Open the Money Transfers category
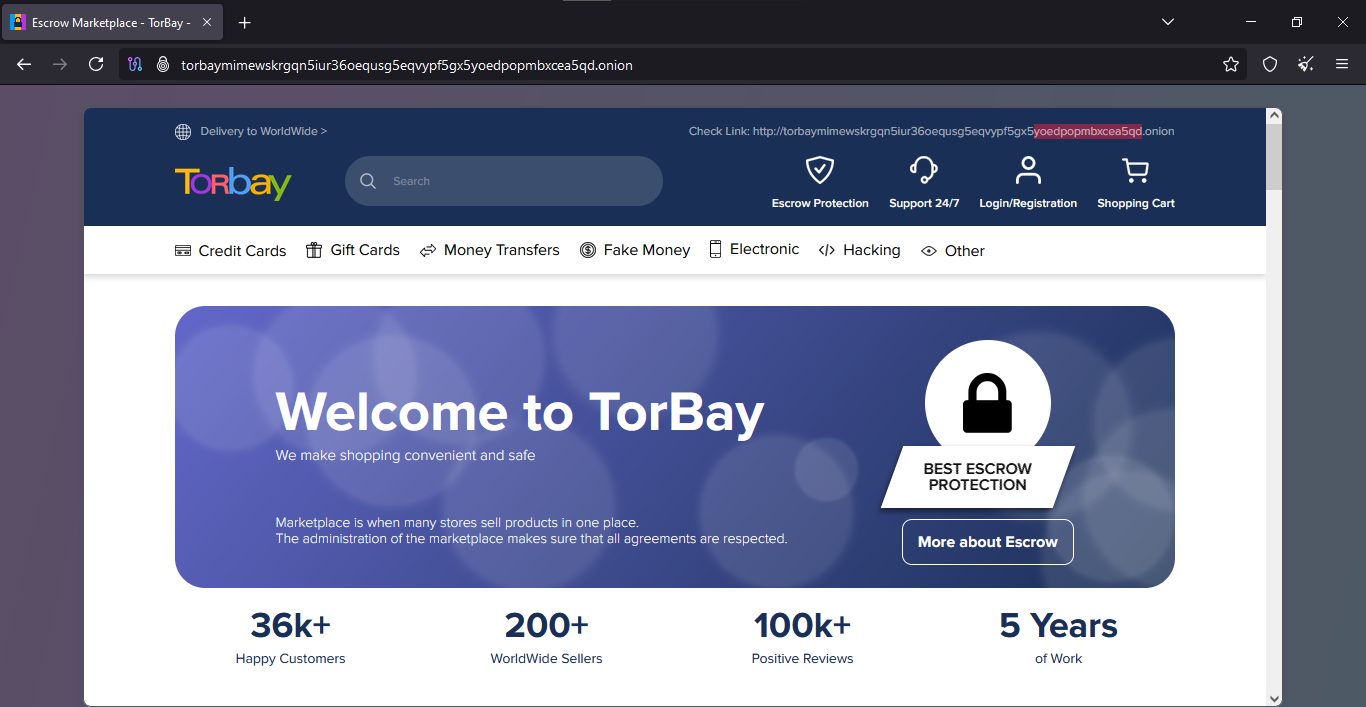Screen dimensions: 1366x707 pyautogui.click(x=490, y=250)
